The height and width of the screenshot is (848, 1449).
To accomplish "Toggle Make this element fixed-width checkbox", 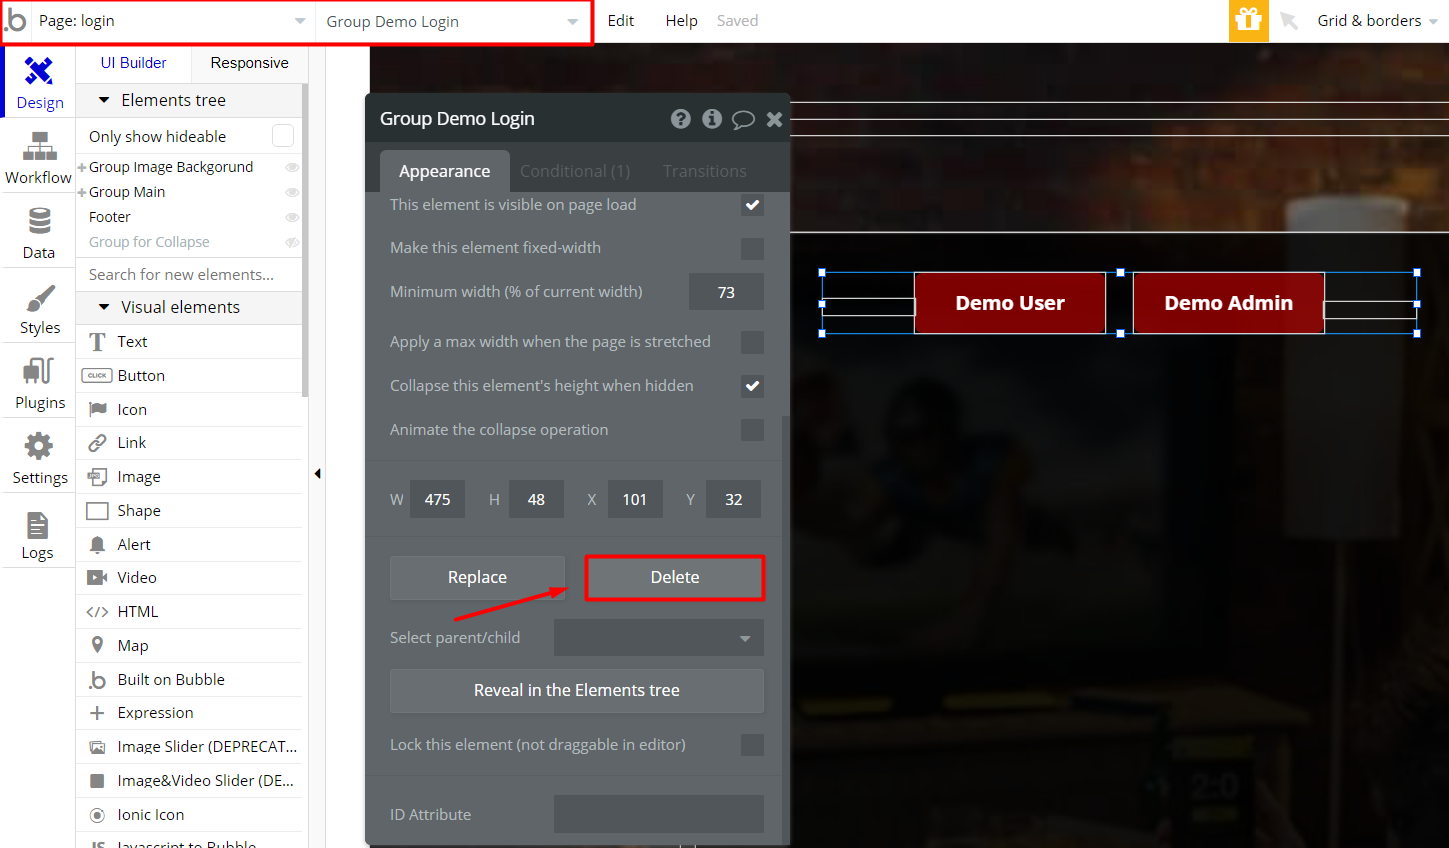I will (x=752, y=248).
